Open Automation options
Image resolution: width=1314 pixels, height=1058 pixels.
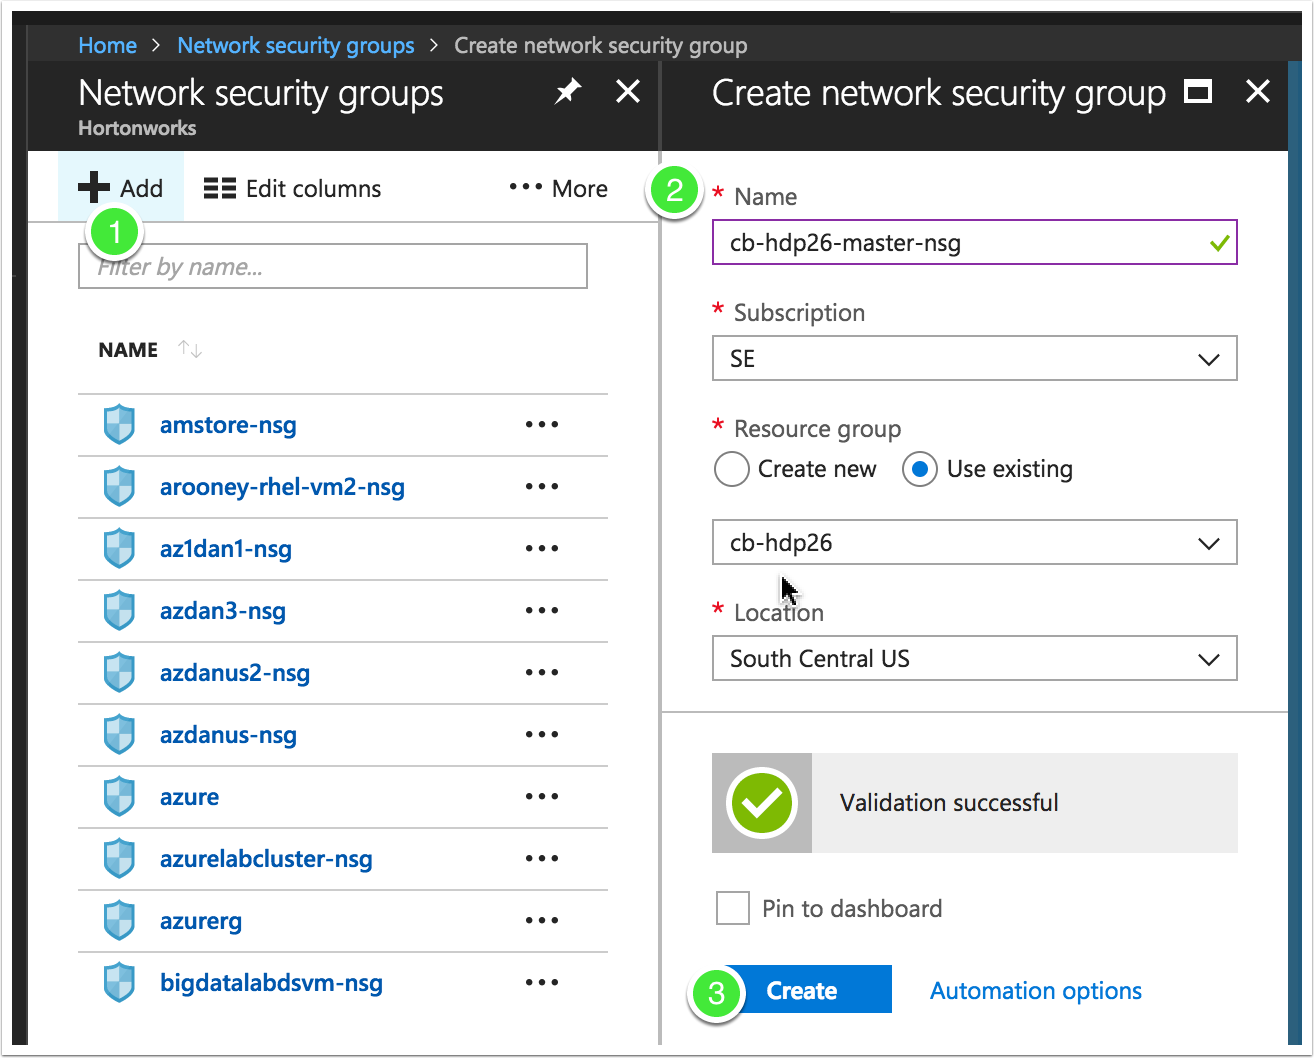coord(1035,990)
